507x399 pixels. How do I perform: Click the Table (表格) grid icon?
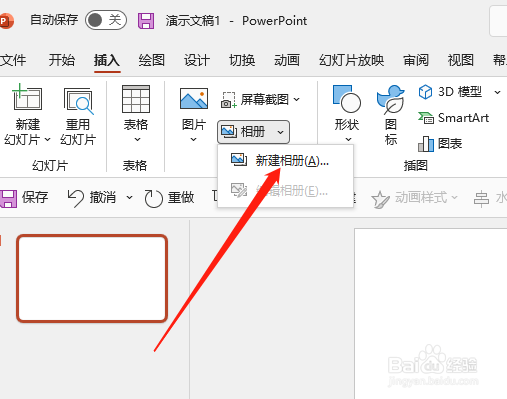[x=136, y=99]
